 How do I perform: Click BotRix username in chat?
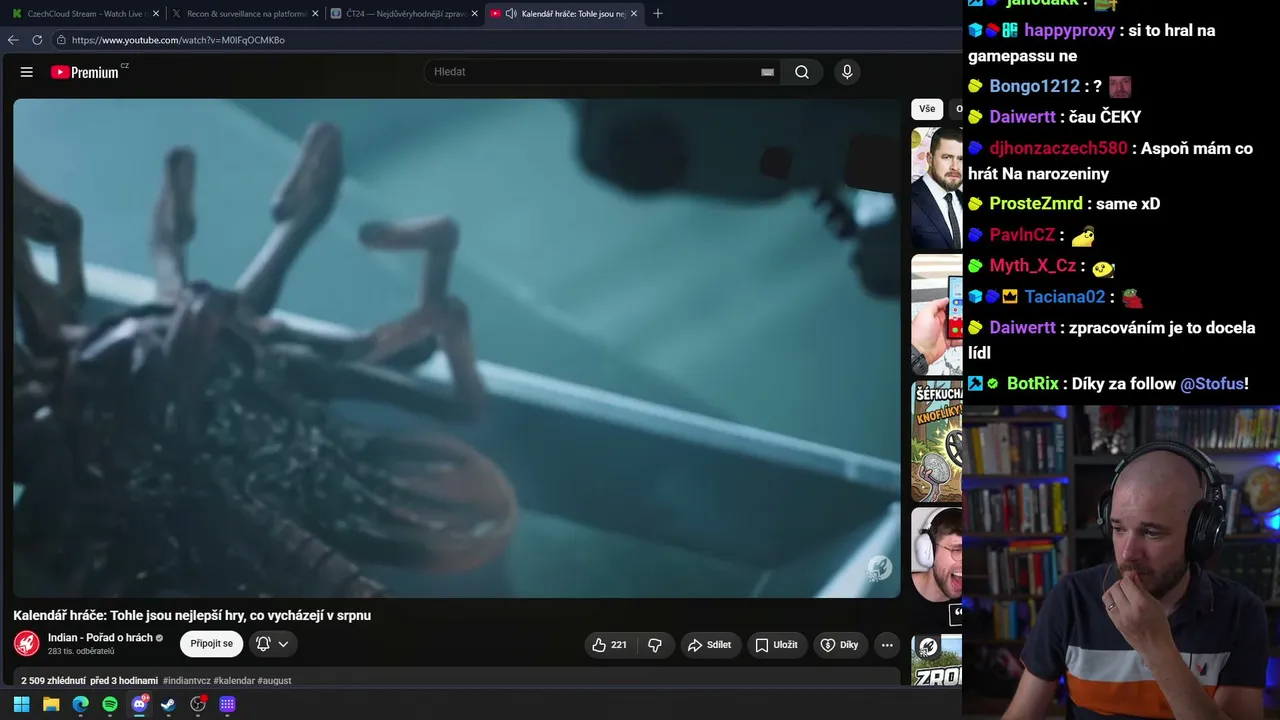[1033, 384]
